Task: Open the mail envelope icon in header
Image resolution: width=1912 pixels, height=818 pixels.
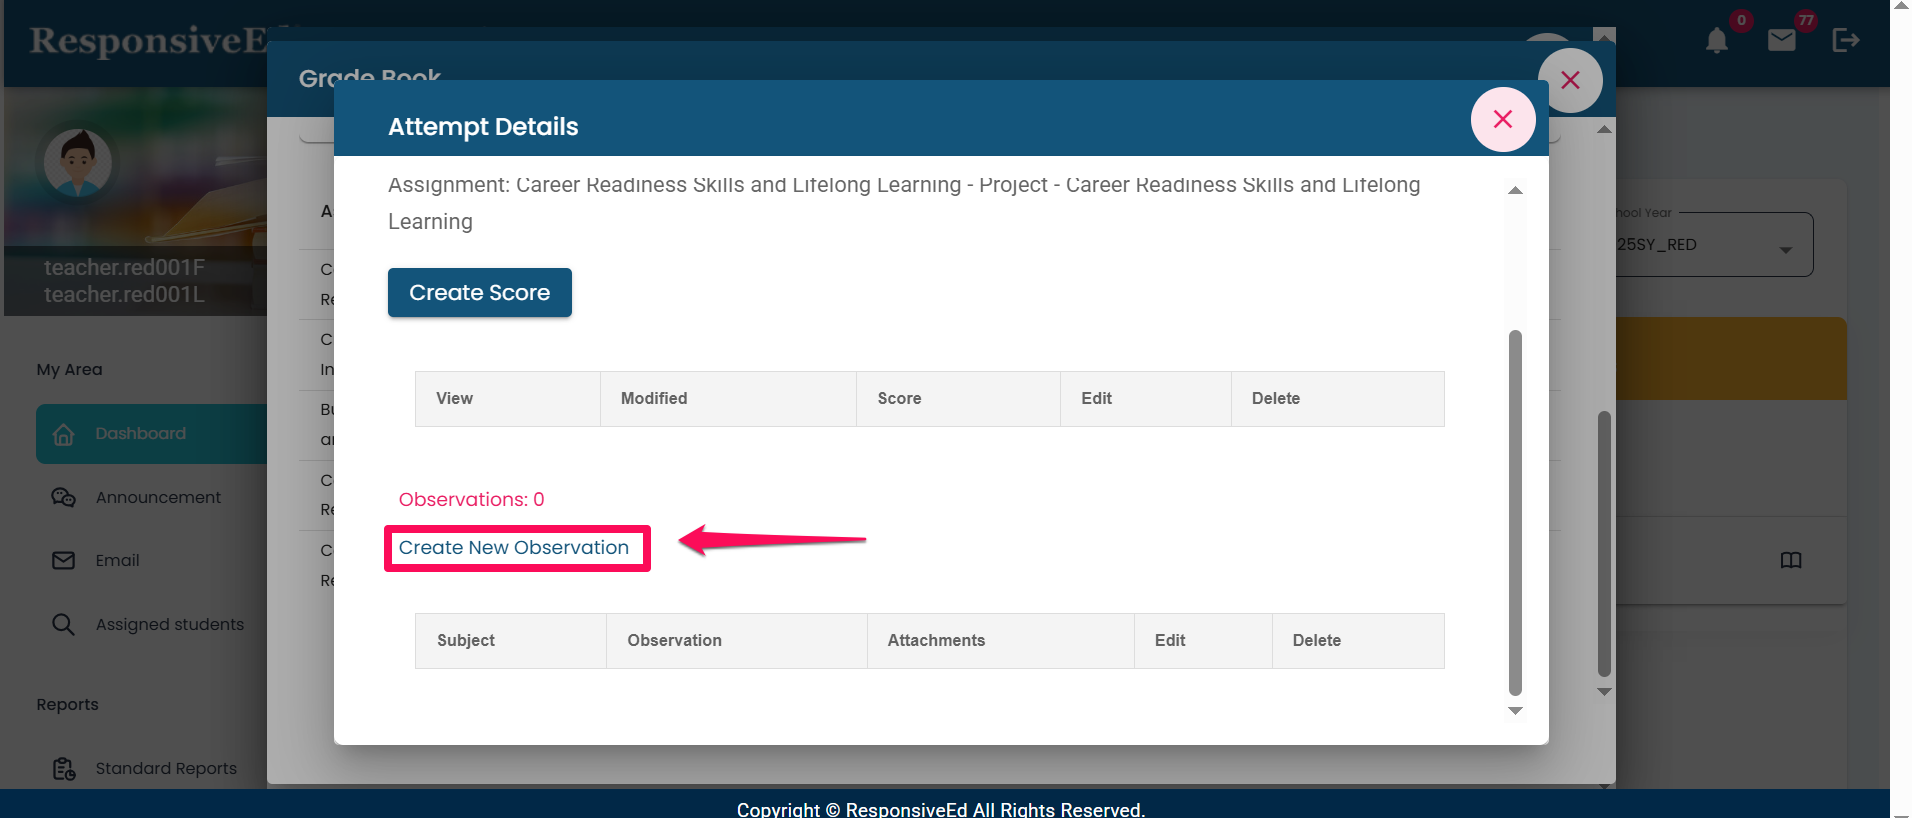Action: pos(1781,40)
